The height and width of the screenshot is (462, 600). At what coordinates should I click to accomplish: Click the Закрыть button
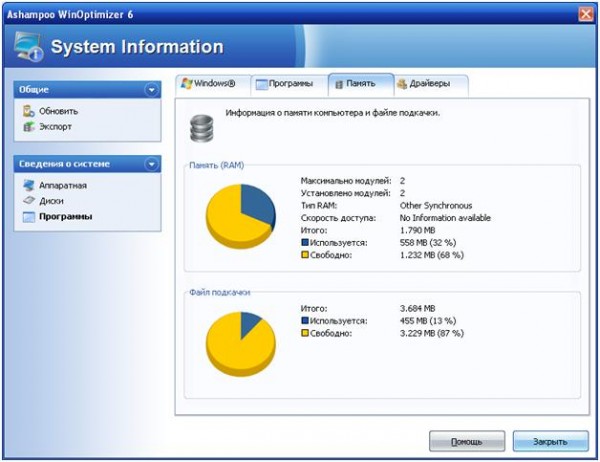(x=550, y=442)
